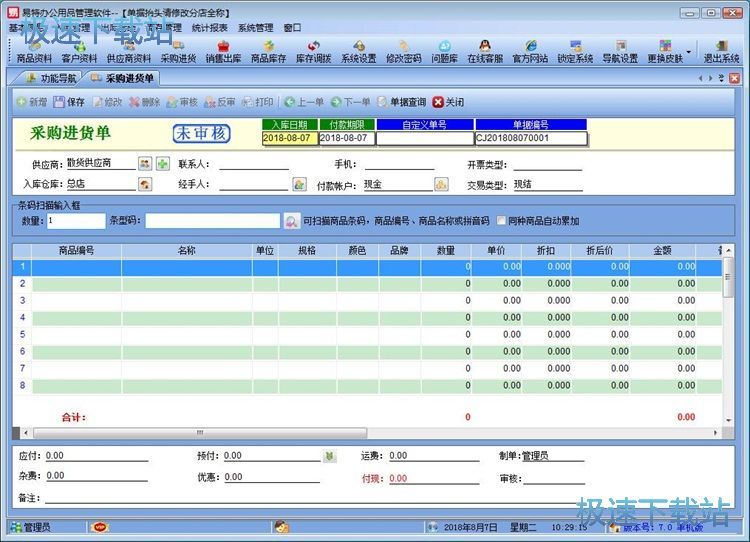
Task: Click the 付款期限 date field
Action: pyautogui.click(x=347, y=138)
